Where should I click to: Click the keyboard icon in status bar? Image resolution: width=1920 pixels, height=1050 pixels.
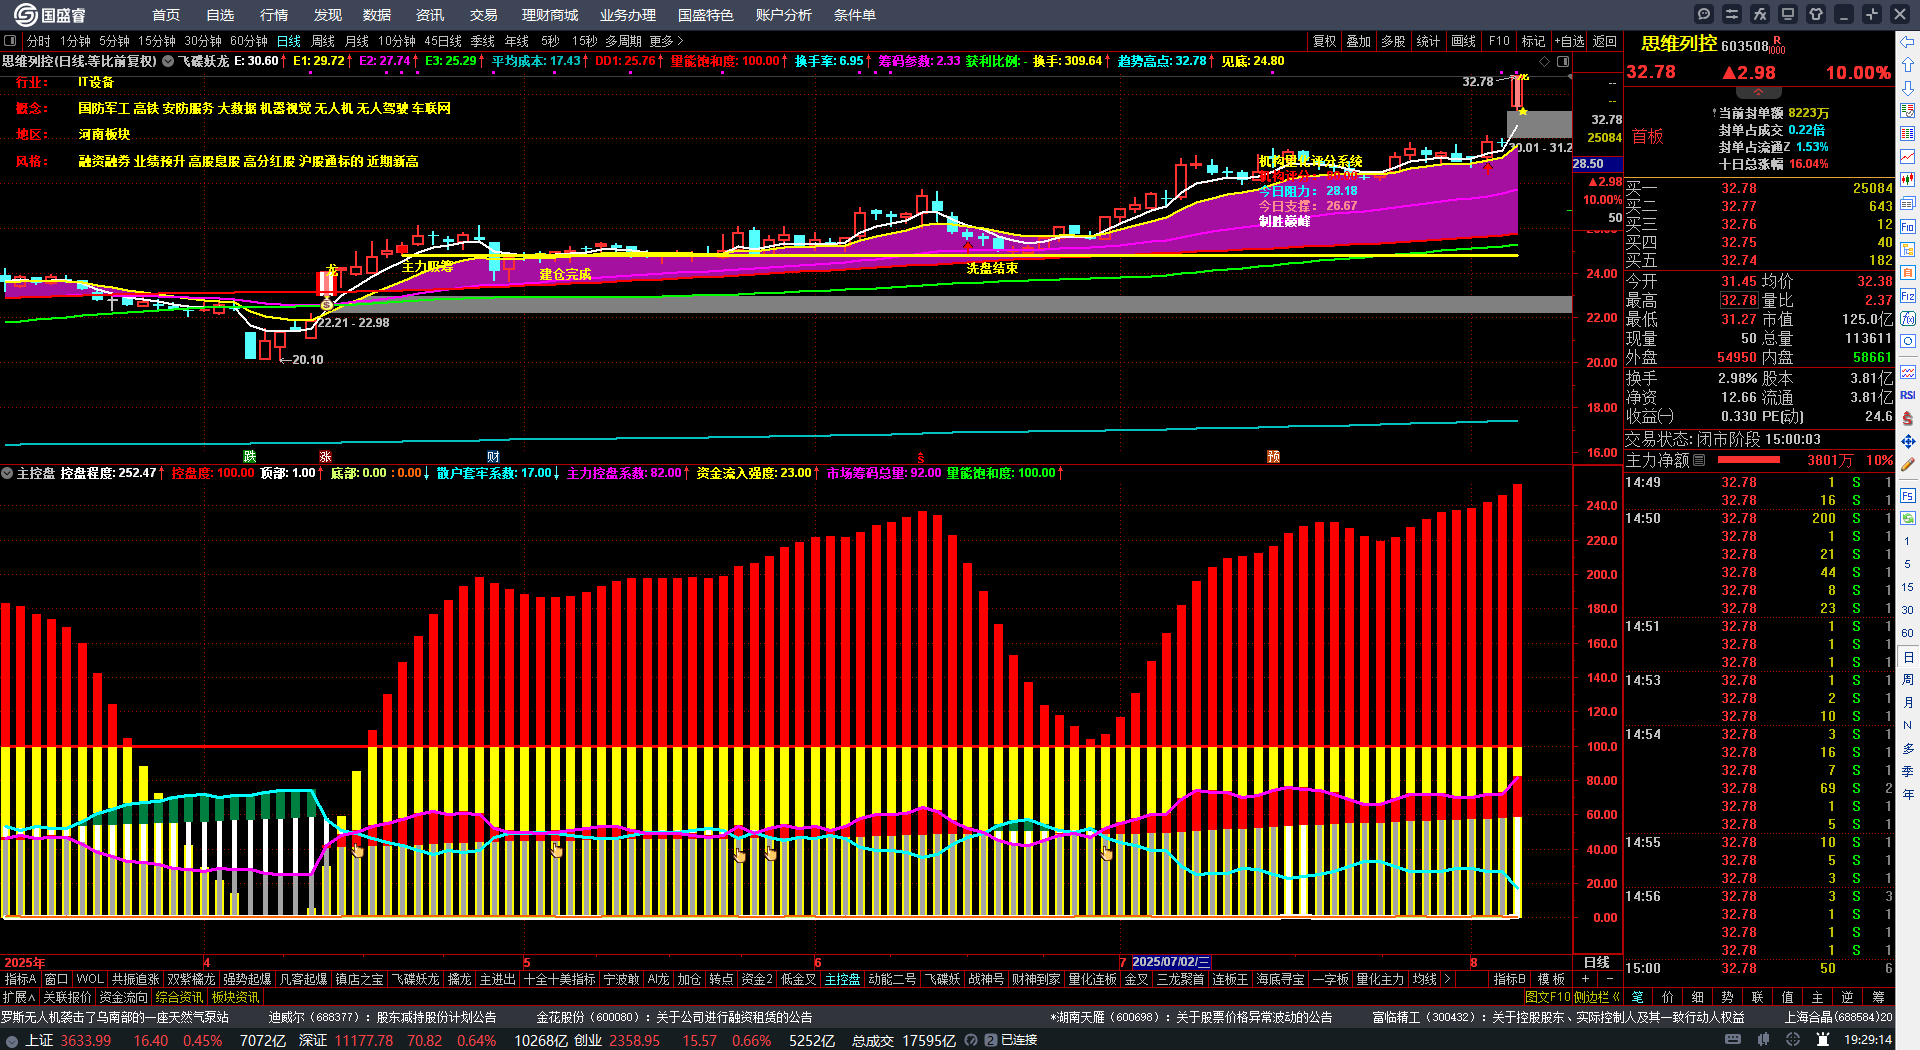click(x=1733, y=1040)
